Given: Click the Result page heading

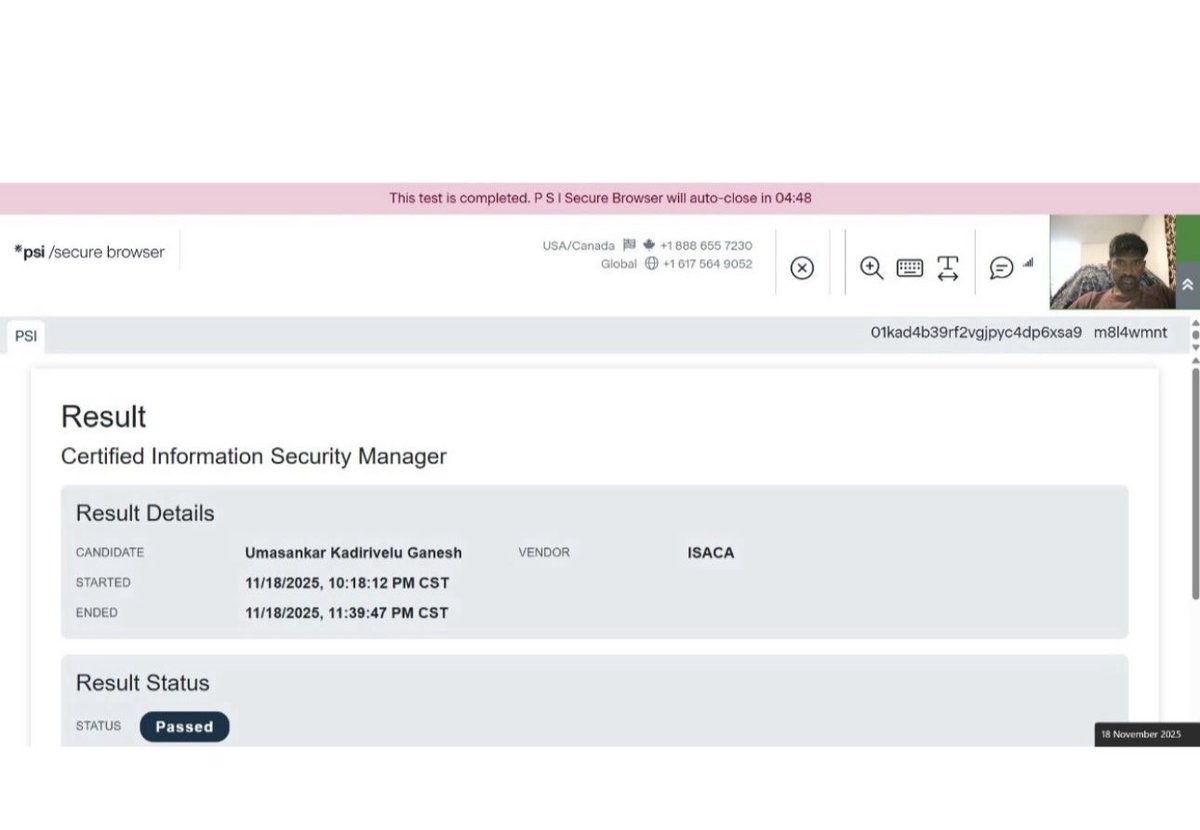Looking at the screenshot, I should (x=104, y=416).
